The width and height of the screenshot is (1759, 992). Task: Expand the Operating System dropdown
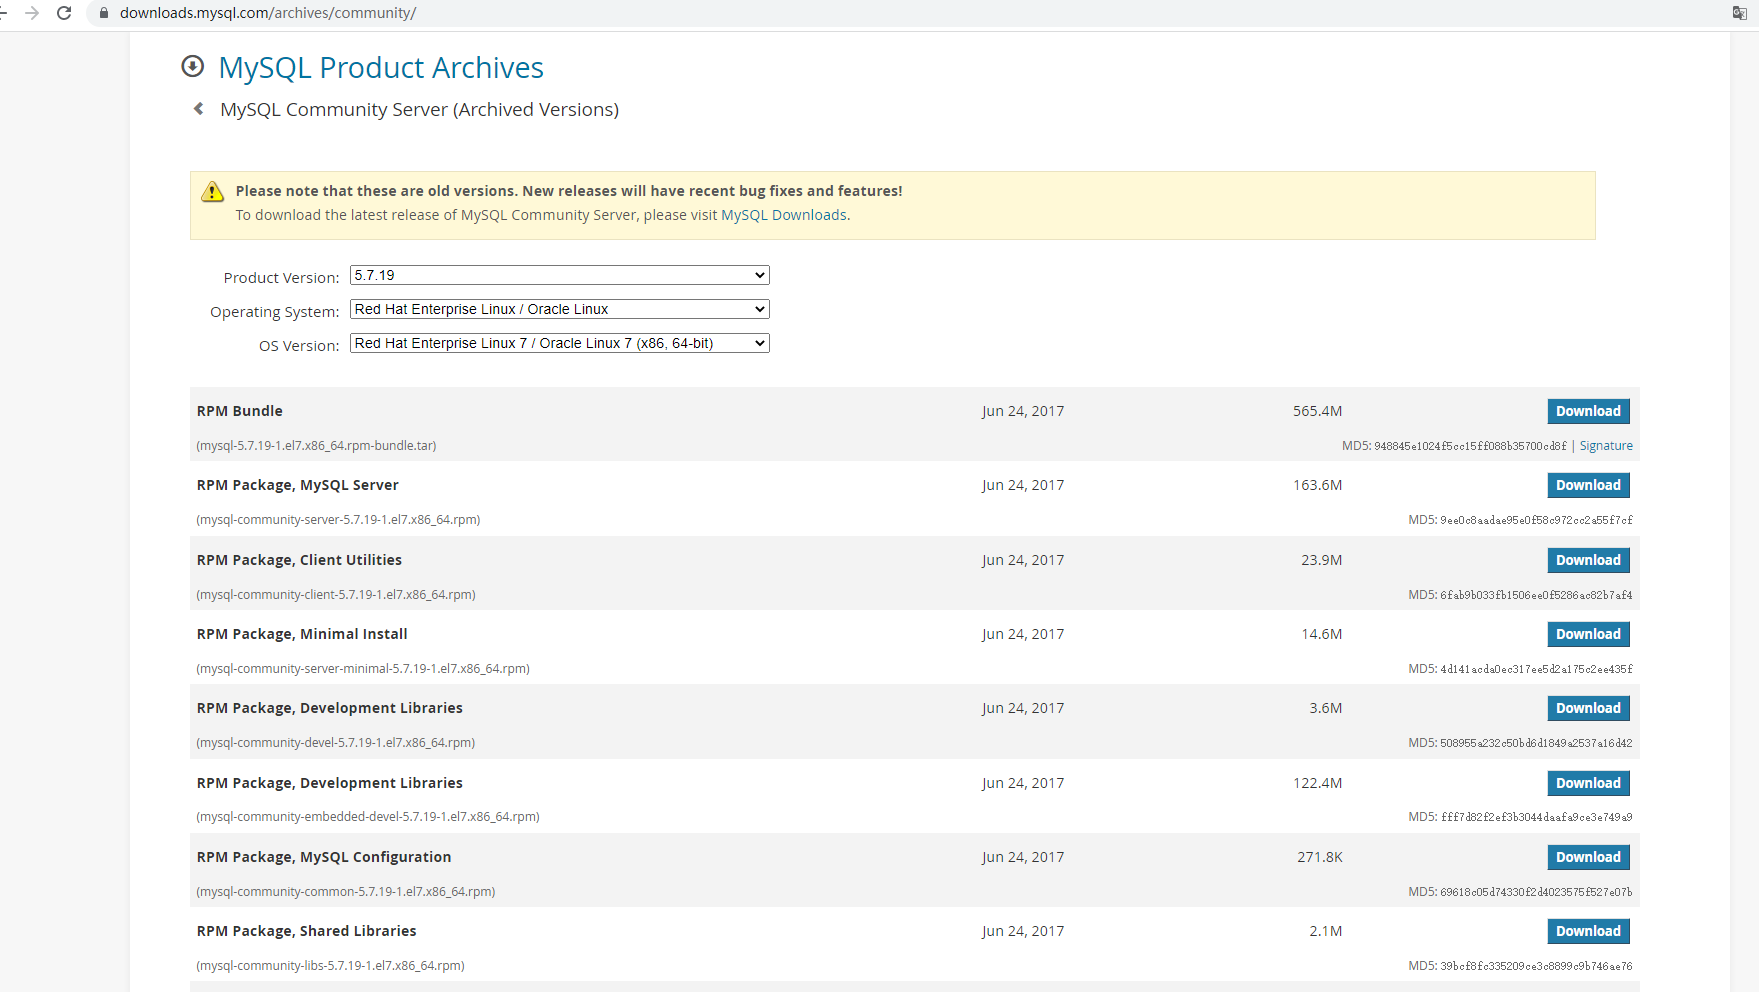pyautogui.click(x=559, y=309)
